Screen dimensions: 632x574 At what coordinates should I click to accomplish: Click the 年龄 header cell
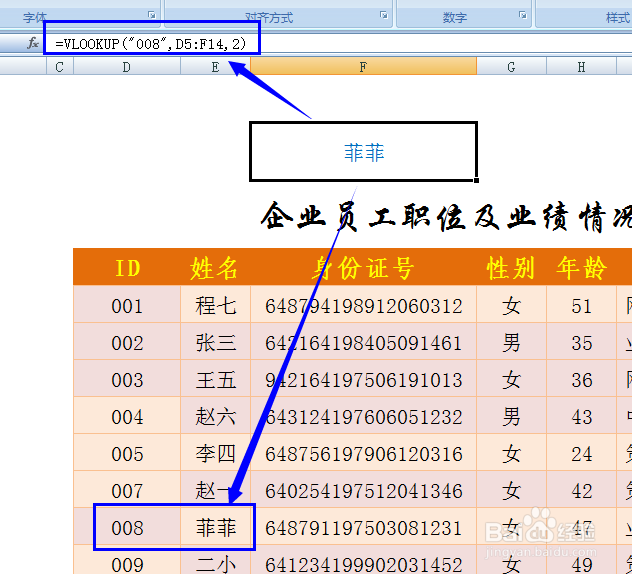[x=581, y=267]
